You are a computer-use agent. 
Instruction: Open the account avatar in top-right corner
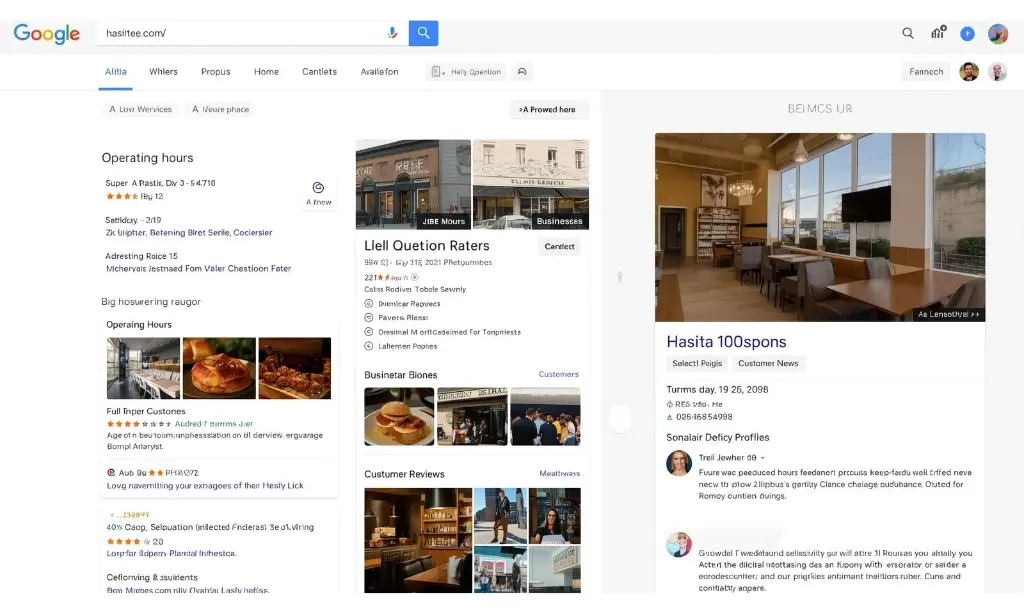pos(997,33)
